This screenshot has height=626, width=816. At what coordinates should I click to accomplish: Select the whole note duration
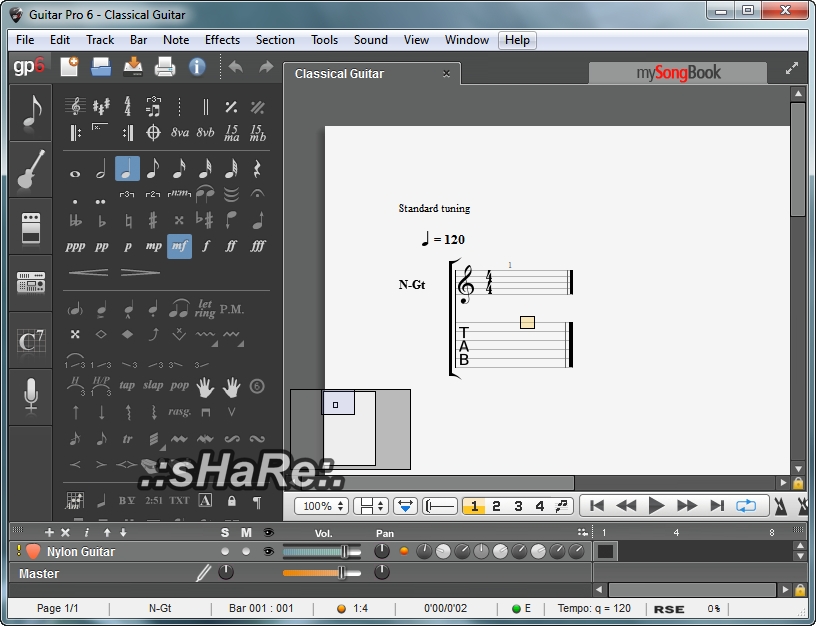point(75,174)
